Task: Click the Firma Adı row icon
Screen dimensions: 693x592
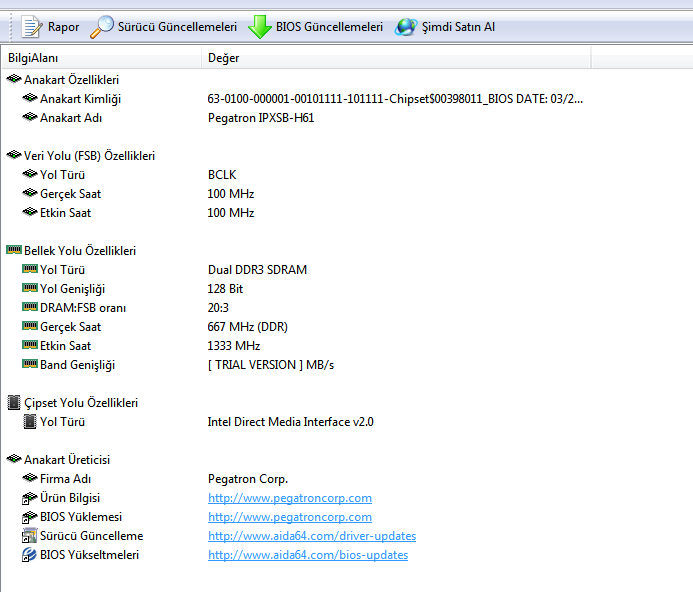Action: [x=30, y=478]
